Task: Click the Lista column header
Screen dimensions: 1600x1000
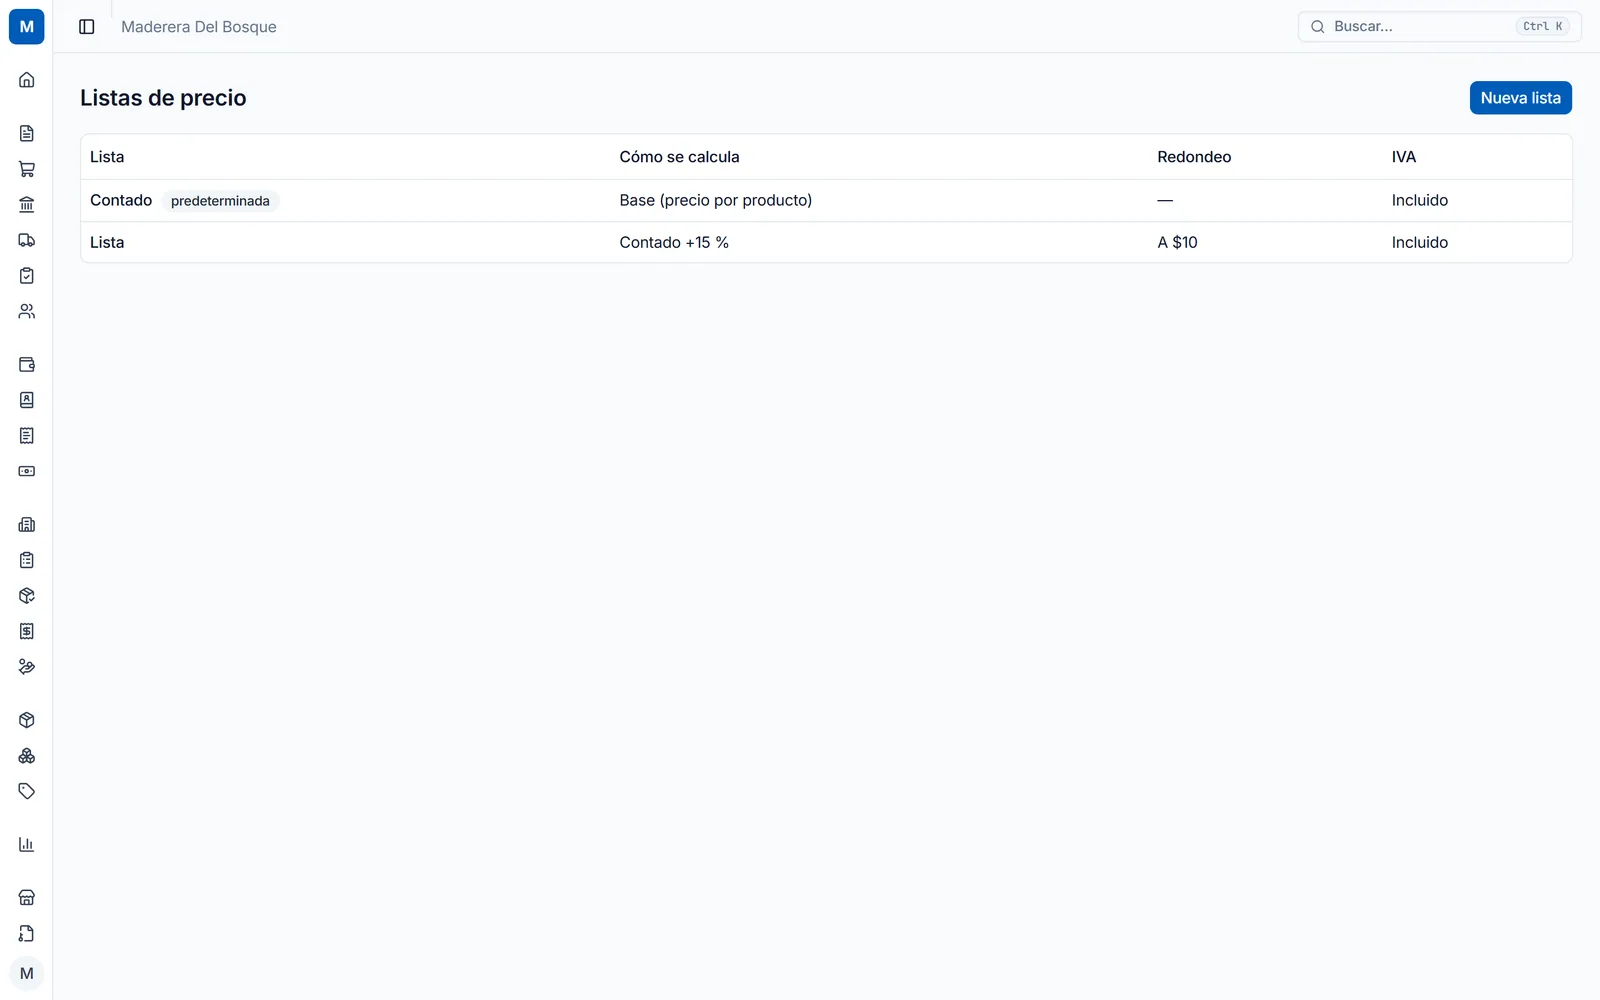Action: (107, 157)
